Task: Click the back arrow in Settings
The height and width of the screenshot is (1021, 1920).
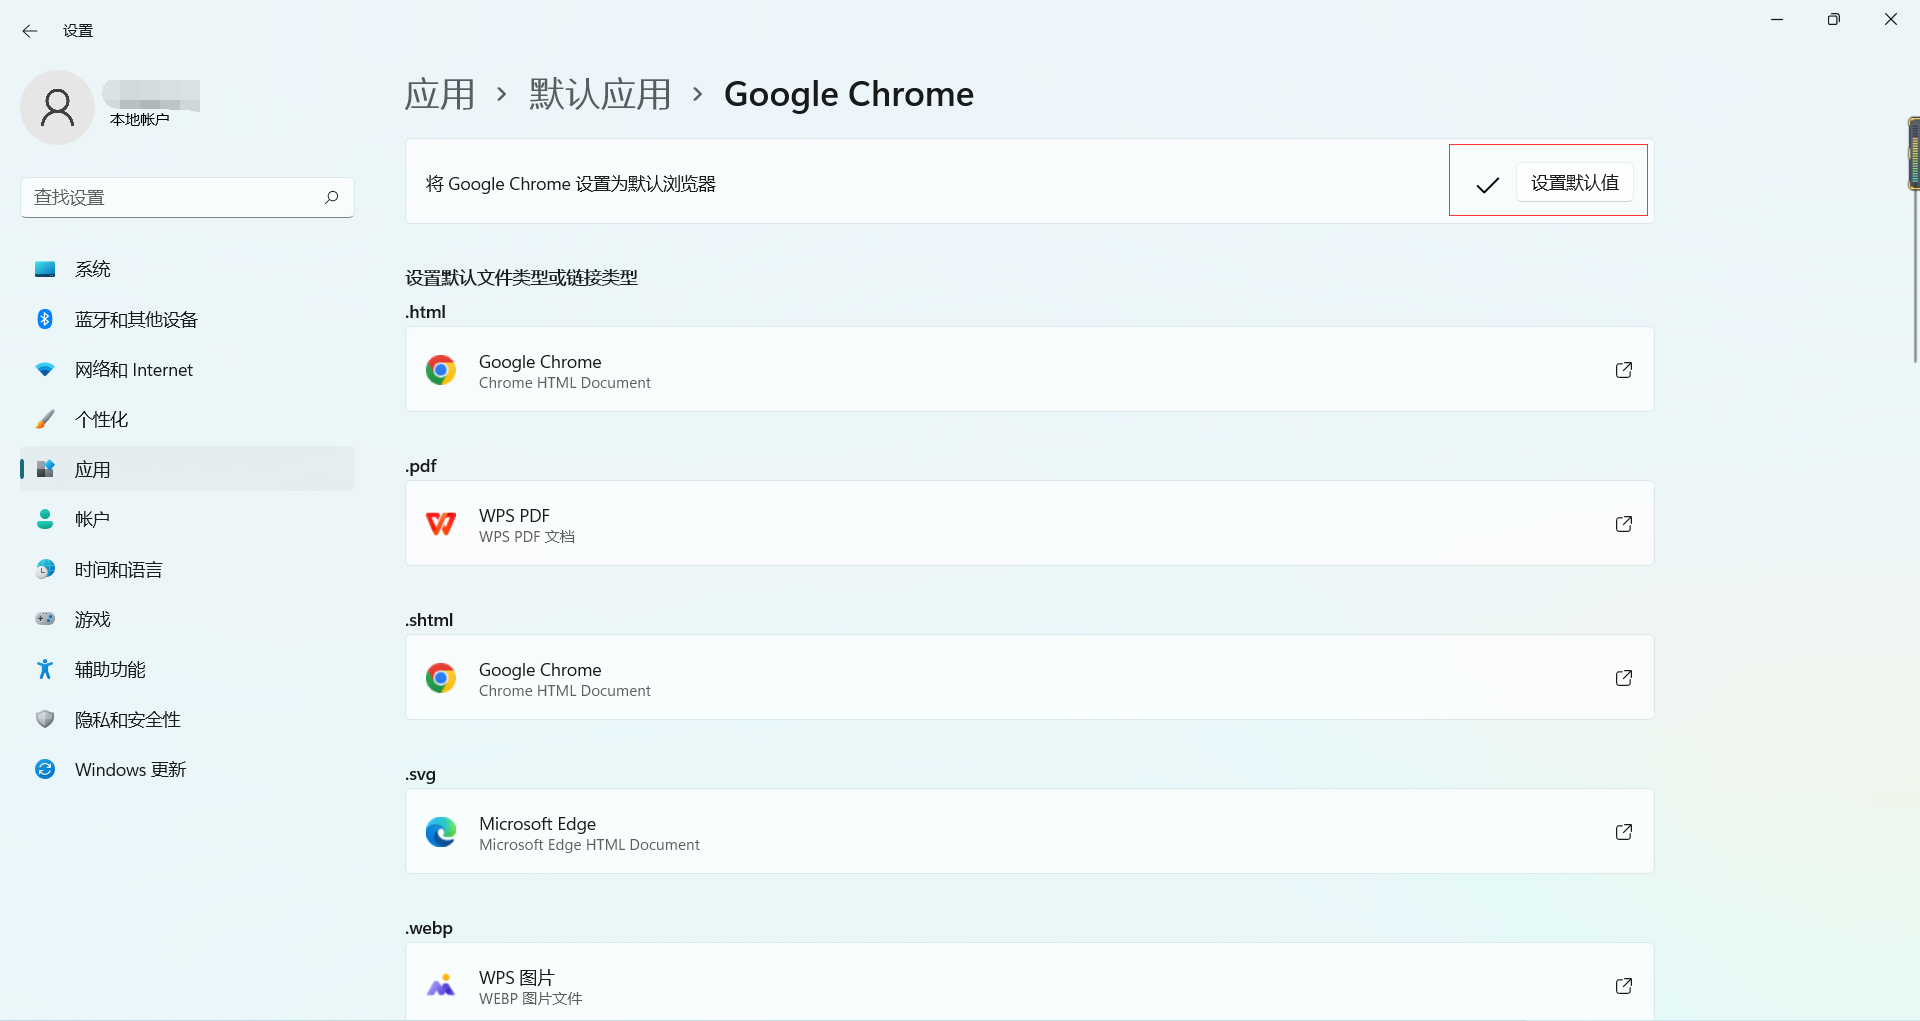Action: tap(30, 31)
